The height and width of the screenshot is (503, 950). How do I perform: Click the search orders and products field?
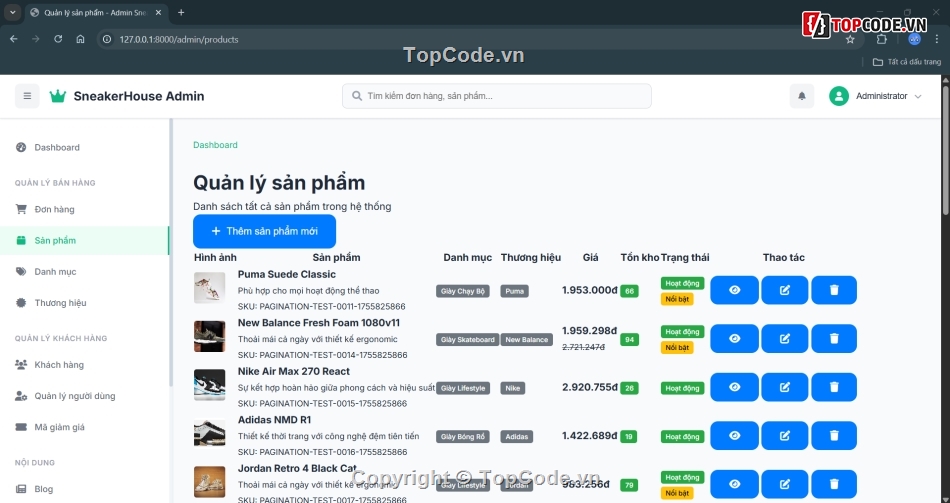coord(497,96)
